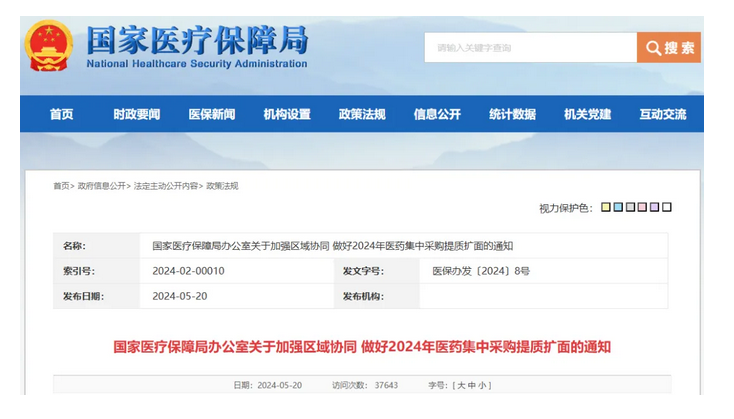This screenshot has height=419, width=734.
Task: Set font size to 大 (large)
Action: pos(461,385)
